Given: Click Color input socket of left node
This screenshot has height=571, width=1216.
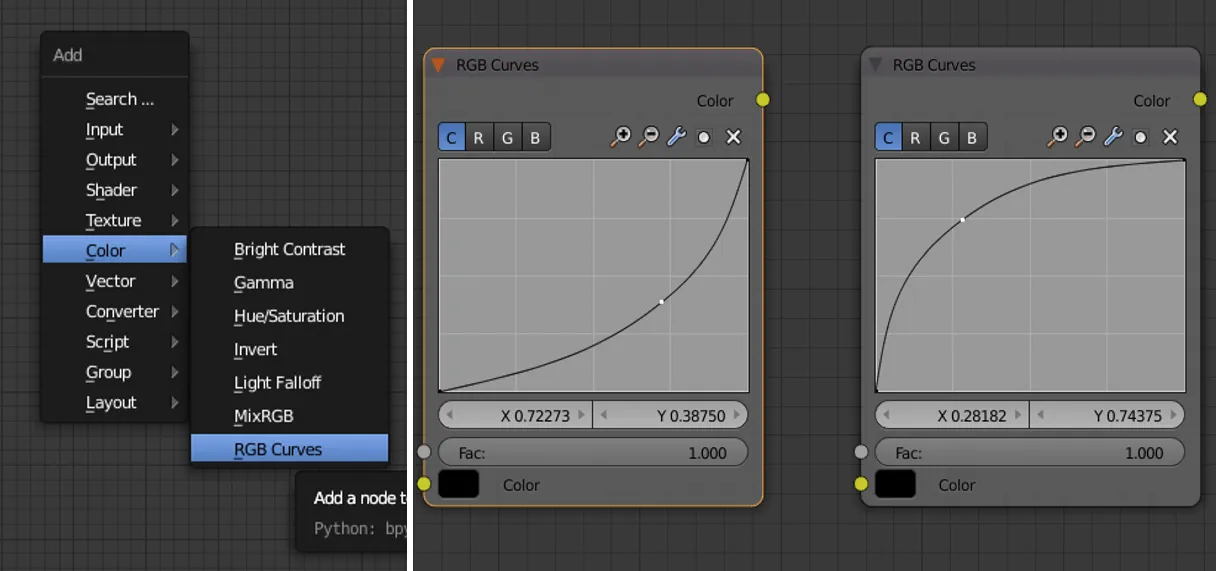Looking at the screenshot, I should point(424,485).
